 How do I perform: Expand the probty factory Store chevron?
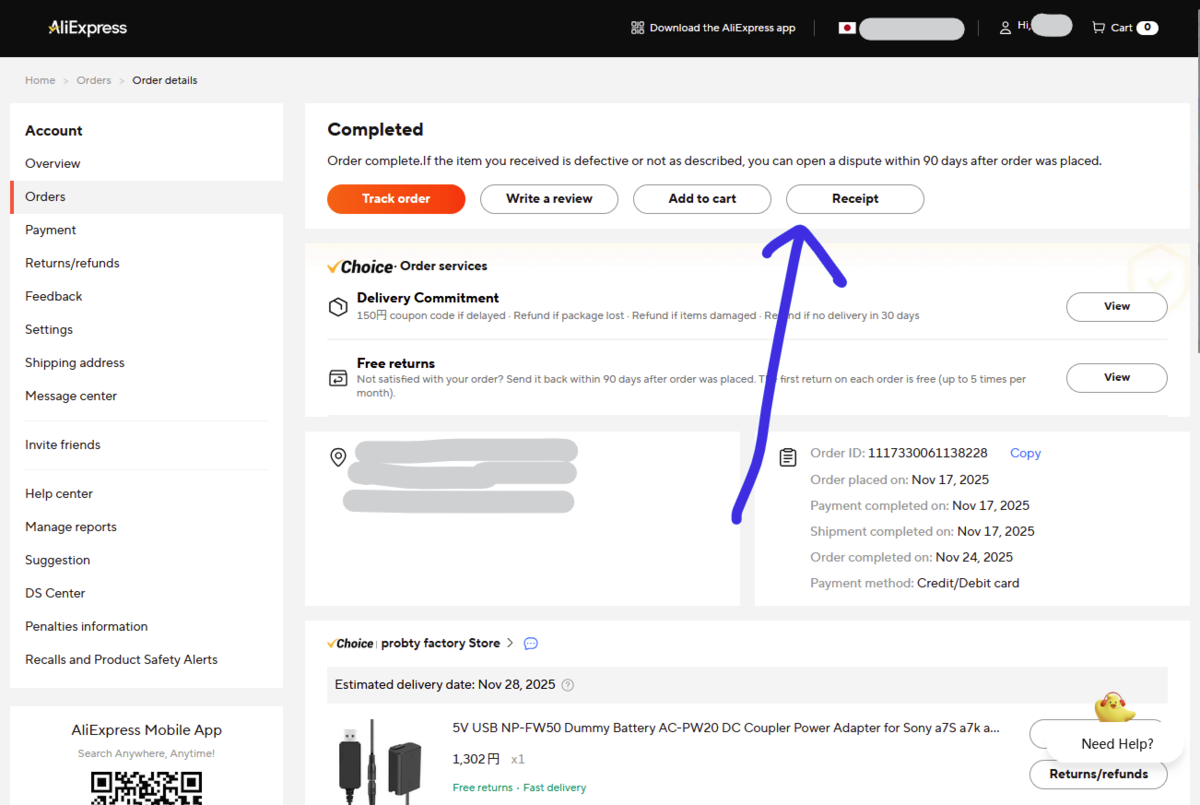point(510,643)
